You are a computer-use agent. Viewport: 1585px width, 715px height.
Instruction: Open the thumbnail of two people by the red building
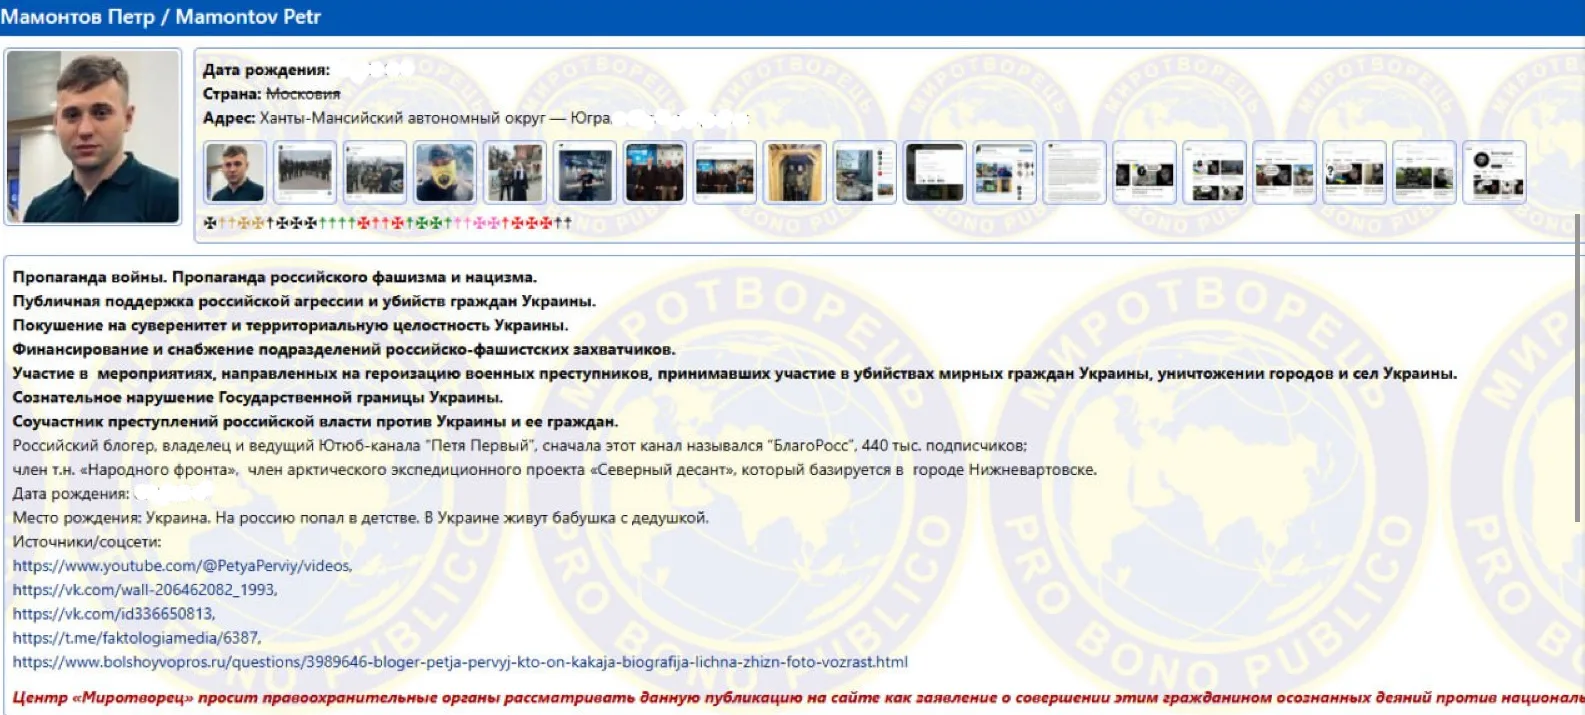pyautogui.click(x=515, y=172)
